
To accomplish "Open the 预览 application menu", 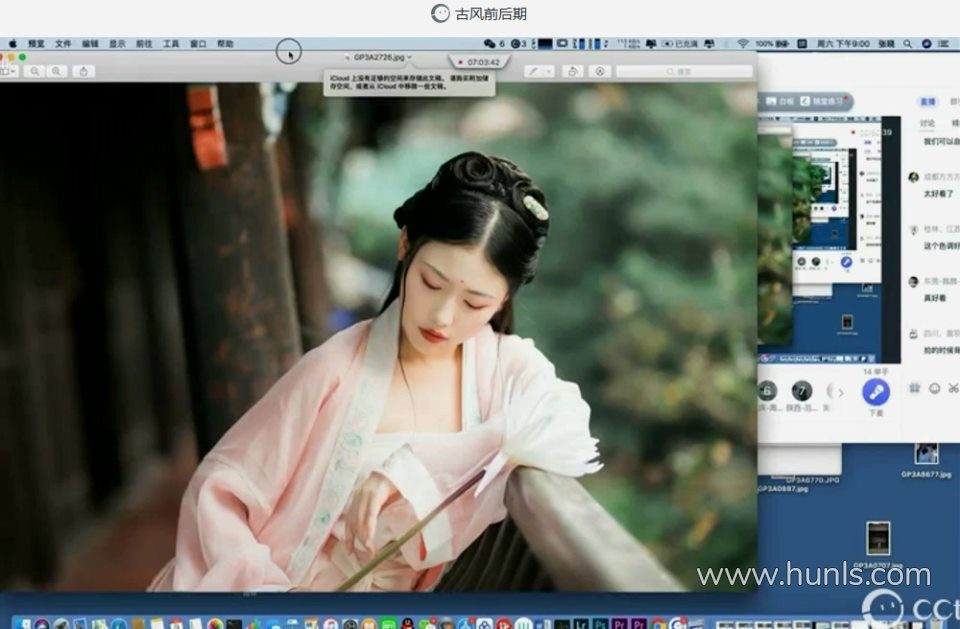I will [36, 43].
